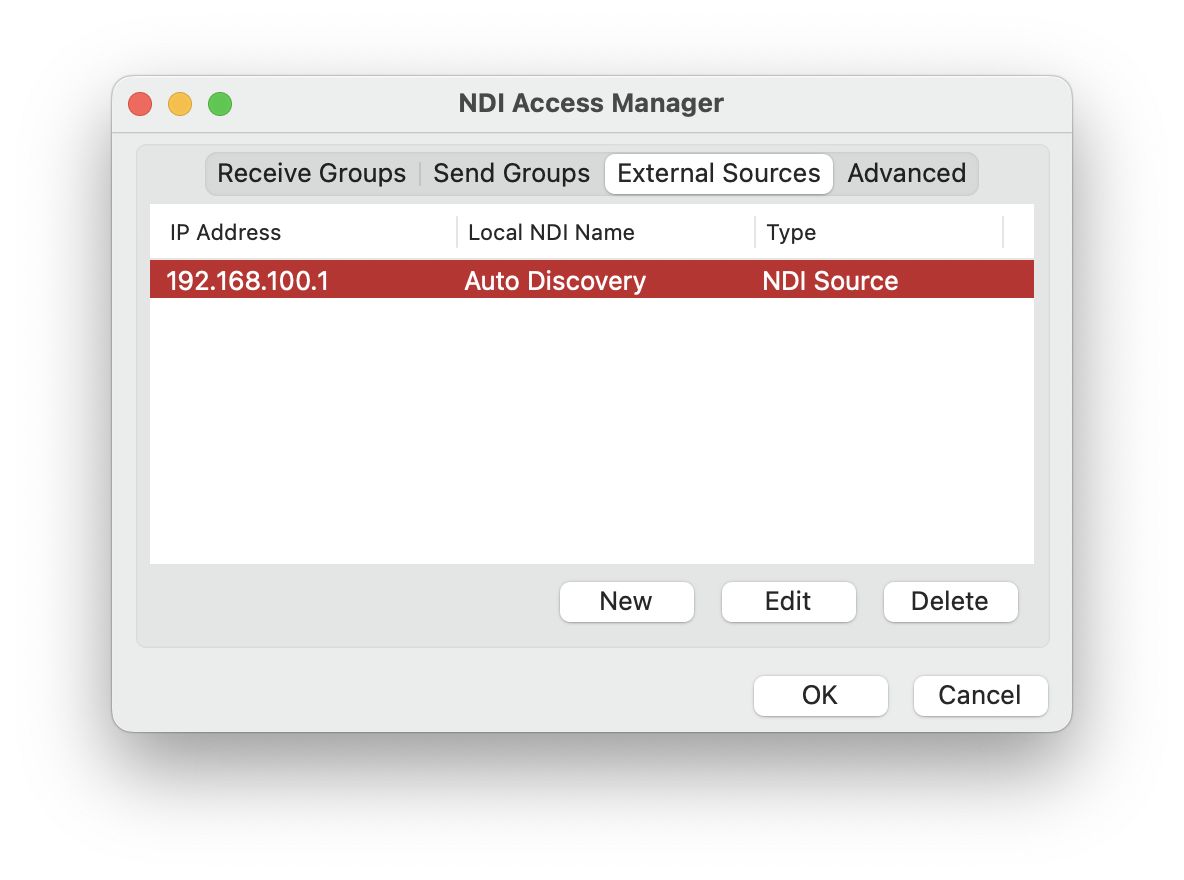Close the window with the red button
Screen dimensions: 1184x880
140,104
